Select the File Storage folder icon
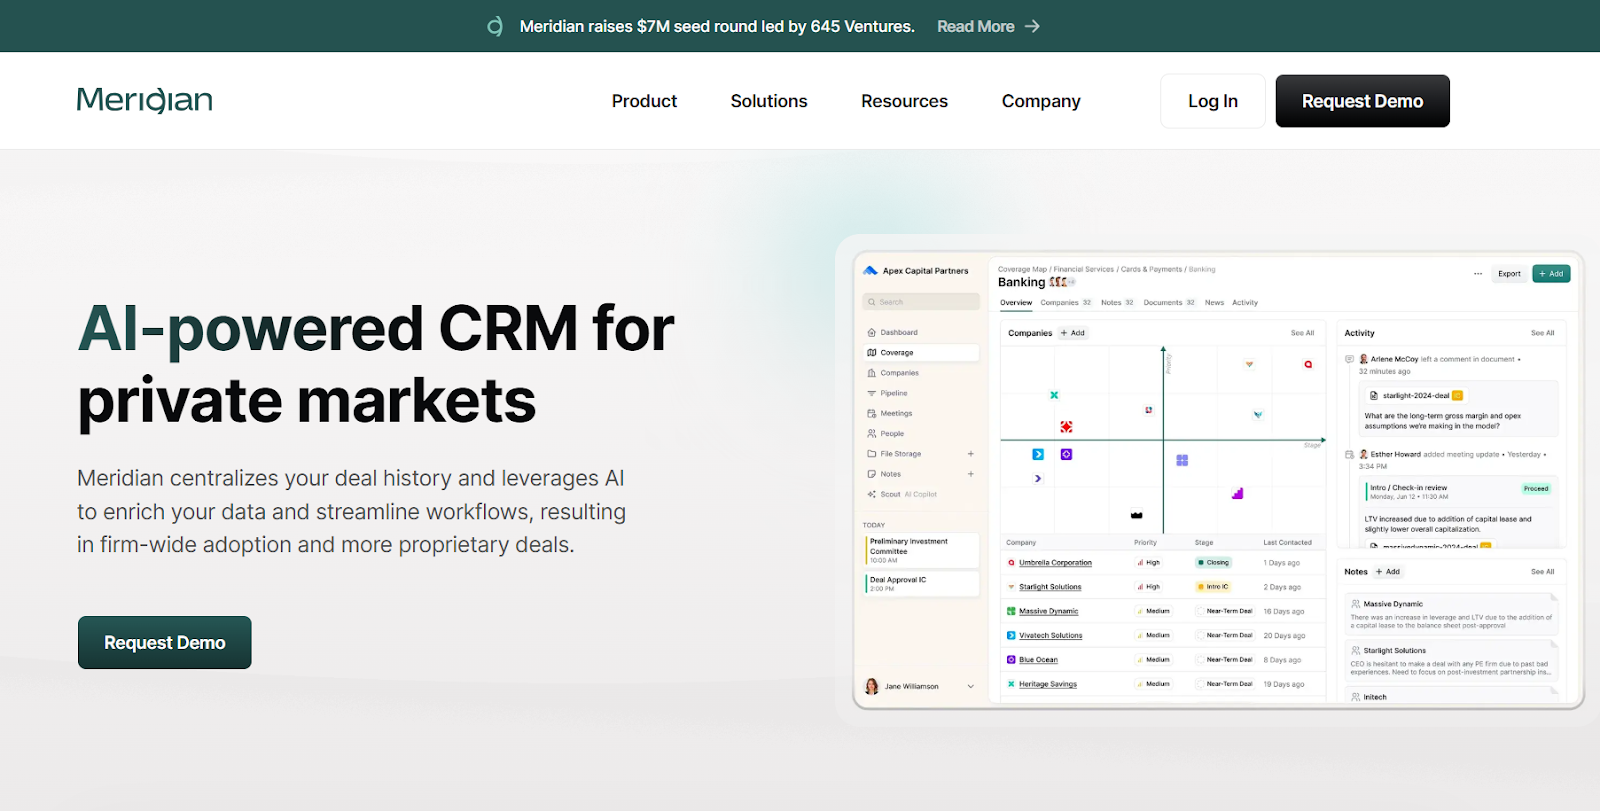This screenshot has width=1600, height=811. 872,454
